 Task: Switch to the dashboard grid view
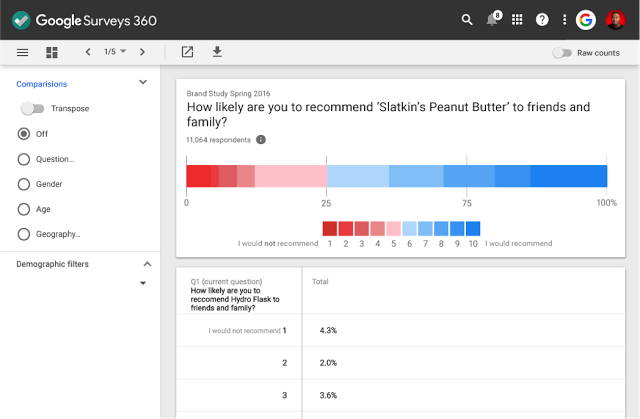52,52
